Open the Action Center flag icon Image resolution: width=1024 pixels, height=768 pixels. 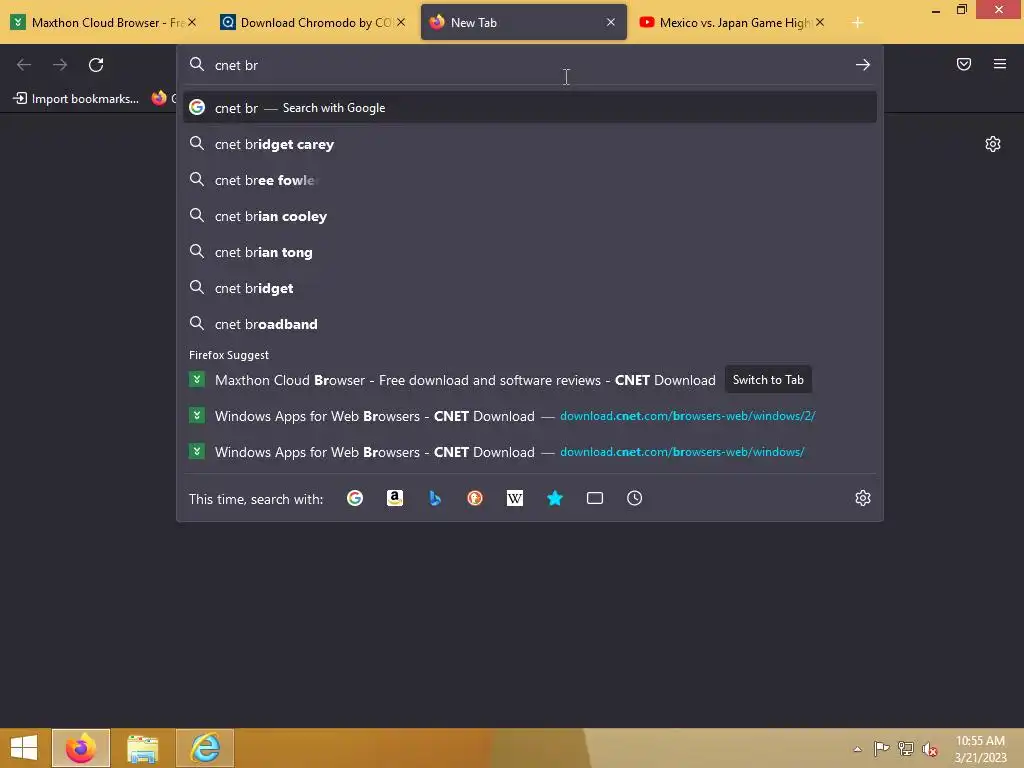pos(882,748)
